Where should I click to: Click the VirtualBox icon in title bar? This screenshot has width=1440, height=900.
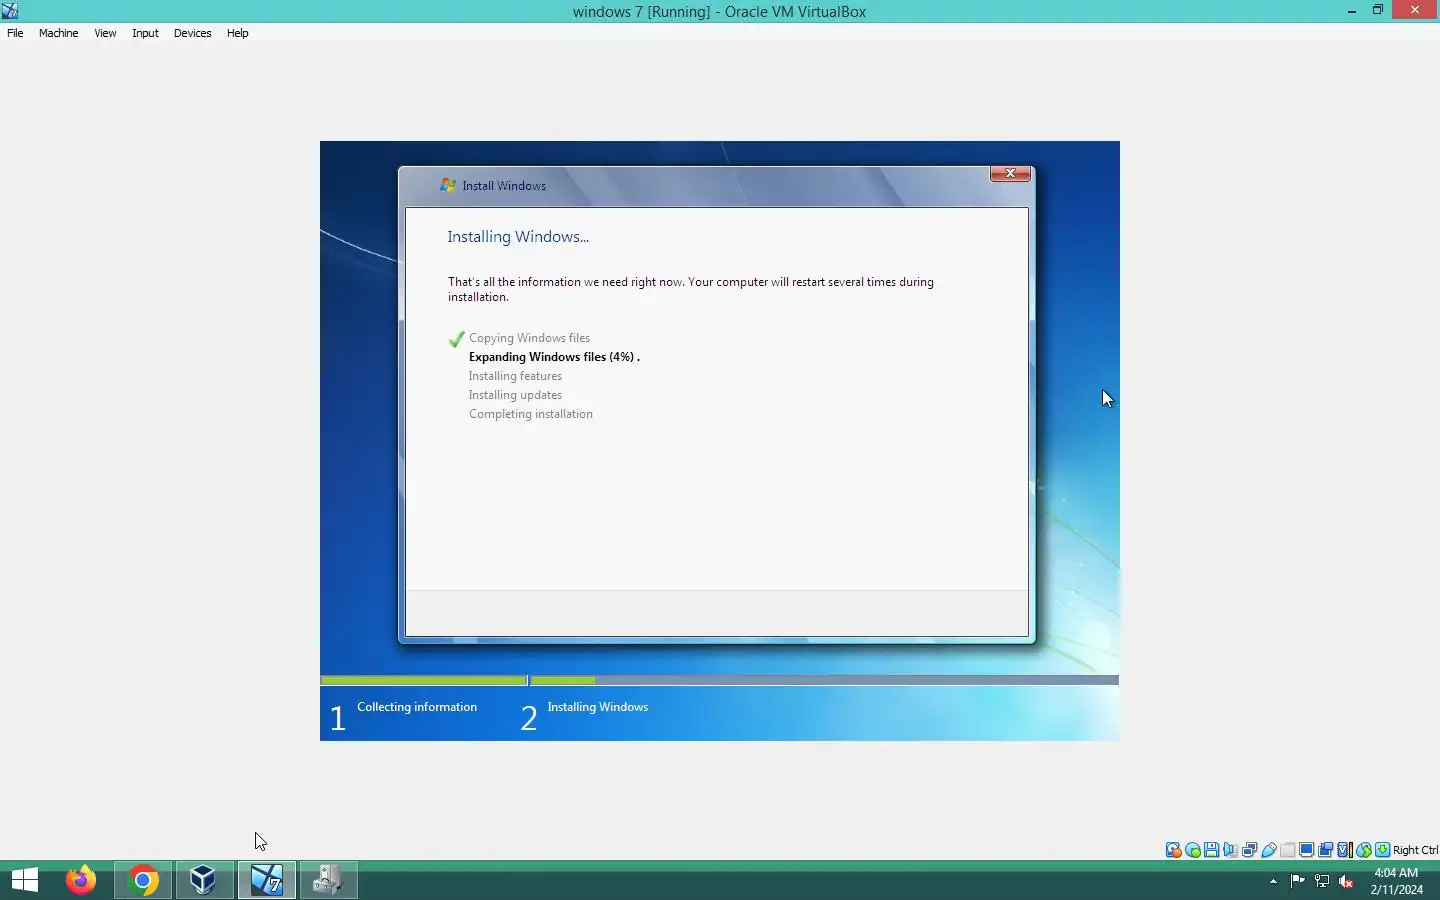tap(10, 11)
